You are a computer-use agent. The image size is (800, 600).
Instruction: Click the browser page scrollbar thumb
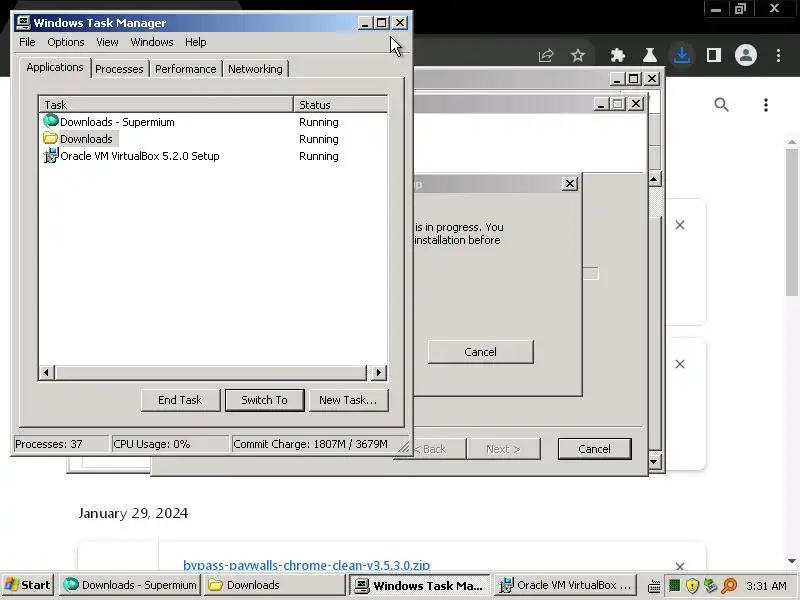(791, 222)
